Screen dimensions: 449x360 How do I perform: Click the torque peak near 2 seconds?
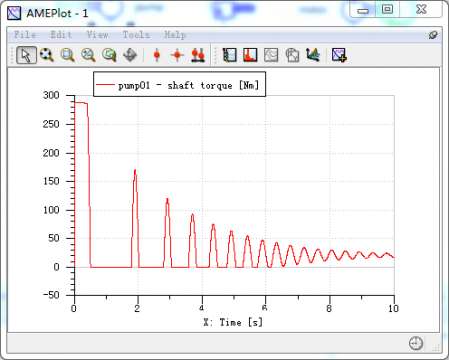[x=135, y=171]
